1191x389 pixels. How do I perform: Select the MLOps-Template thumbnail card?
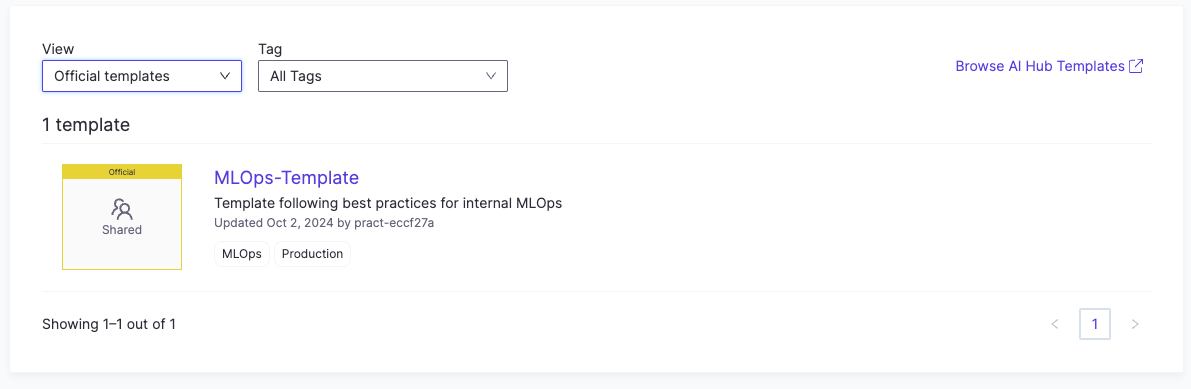pos(122,217)
